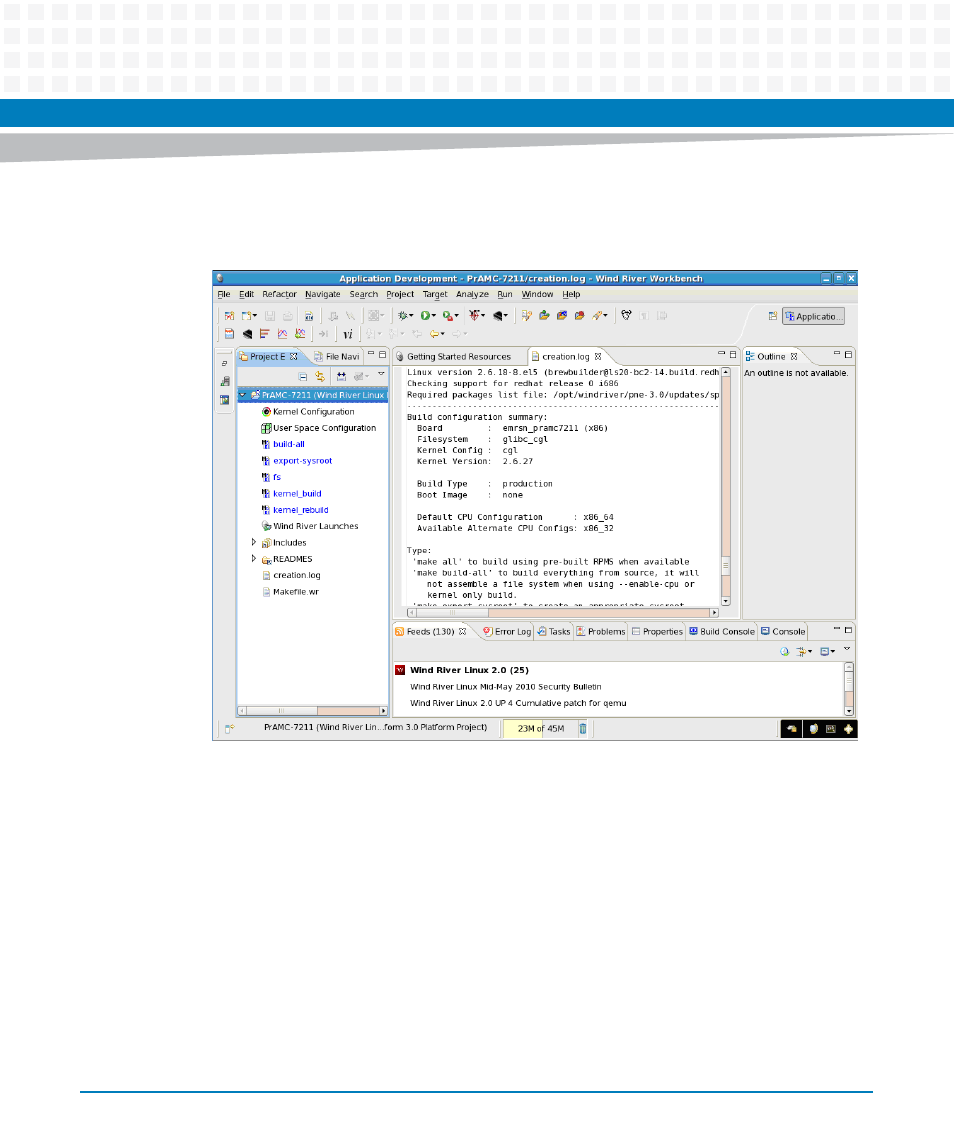Viewport: 954px width, 1145px height.
Task: Click the red Wind River feed icon
Action: (400, 670)
